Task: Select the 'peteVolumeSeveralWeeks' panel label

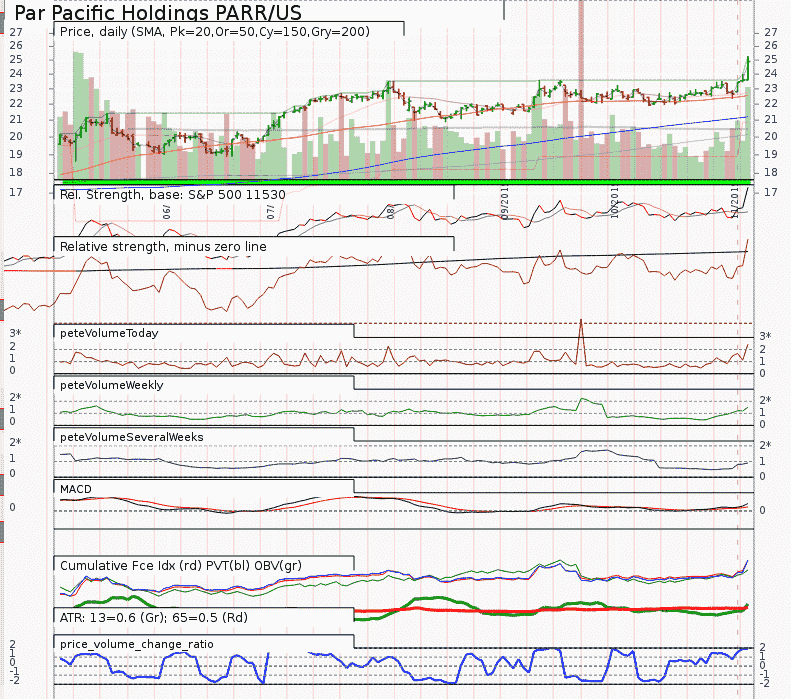Action: 132,437
